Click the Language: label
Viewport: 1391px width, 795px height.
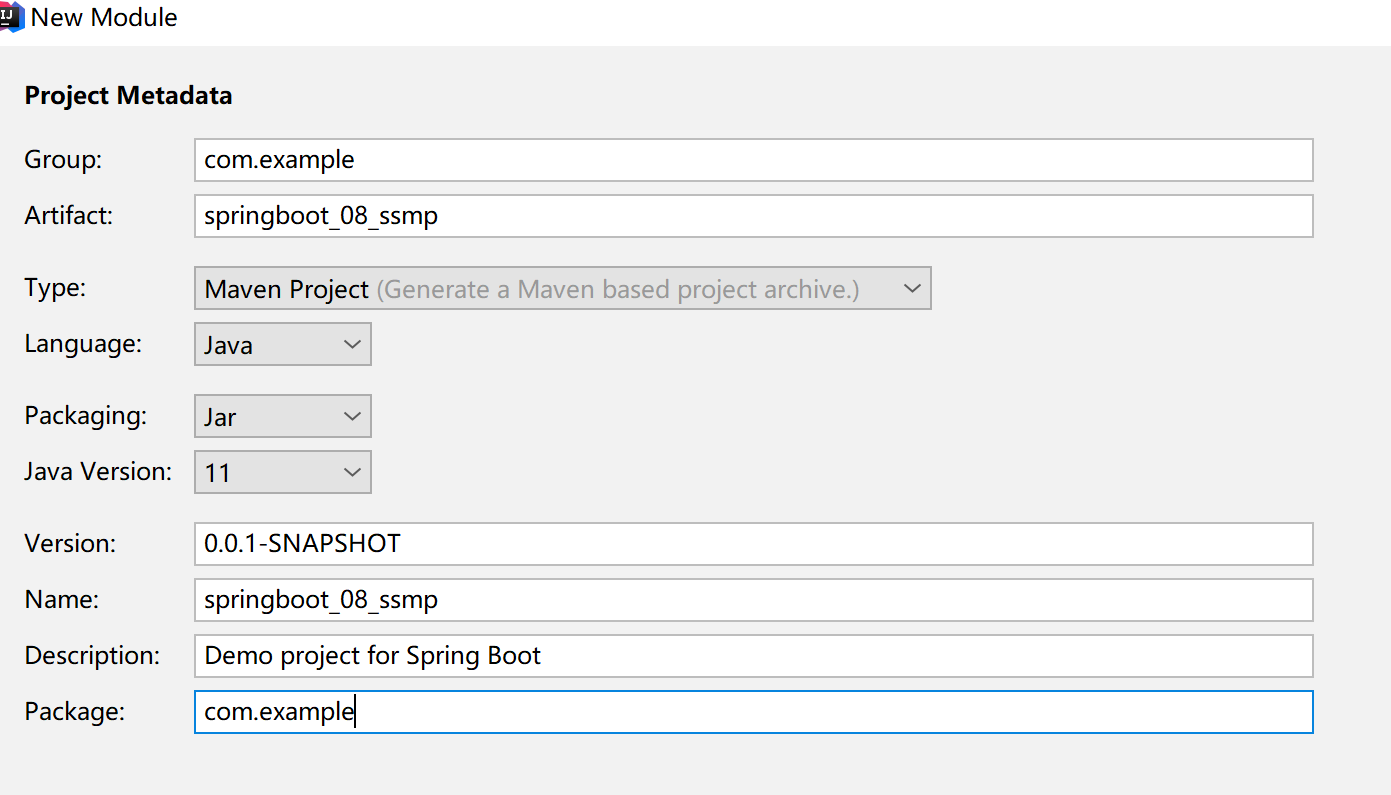(83, 345)
